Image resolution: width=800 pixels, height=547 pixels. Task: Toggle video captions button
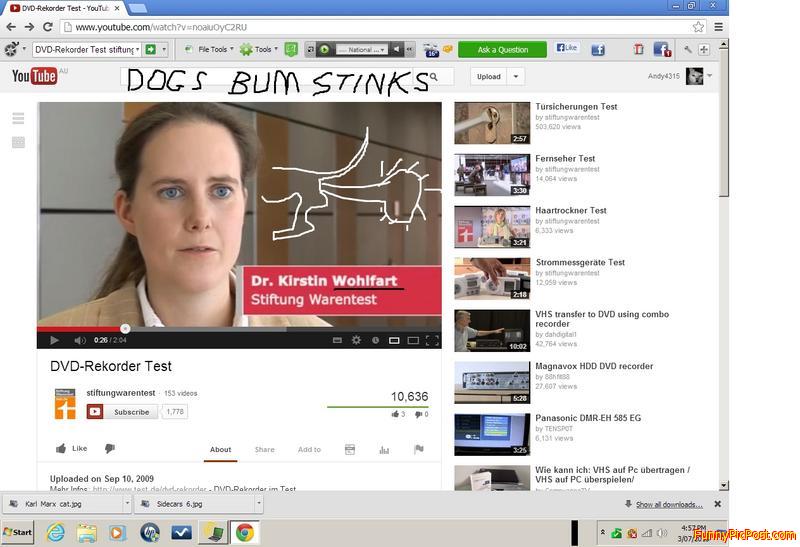click(x=337, y=340)
